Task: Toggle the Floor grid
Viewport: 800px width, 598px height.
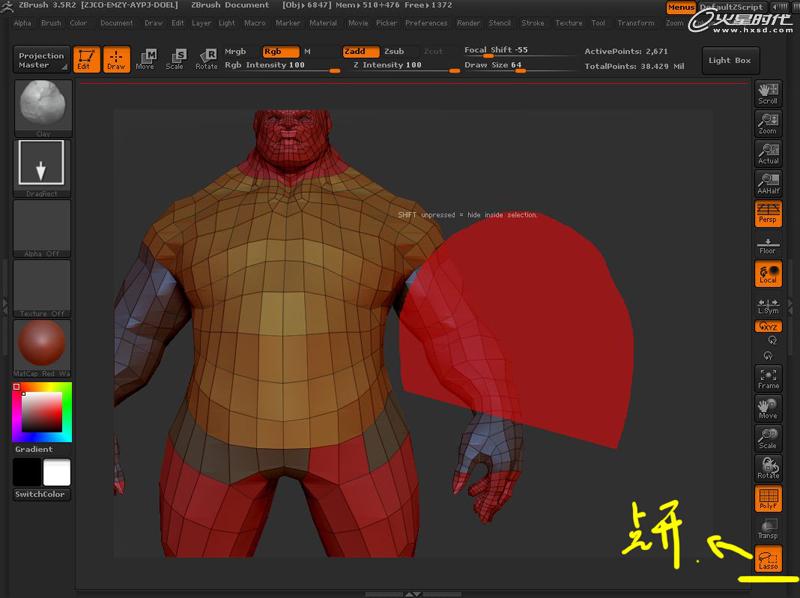Action: pyautogui.click(x=768, y=245)
